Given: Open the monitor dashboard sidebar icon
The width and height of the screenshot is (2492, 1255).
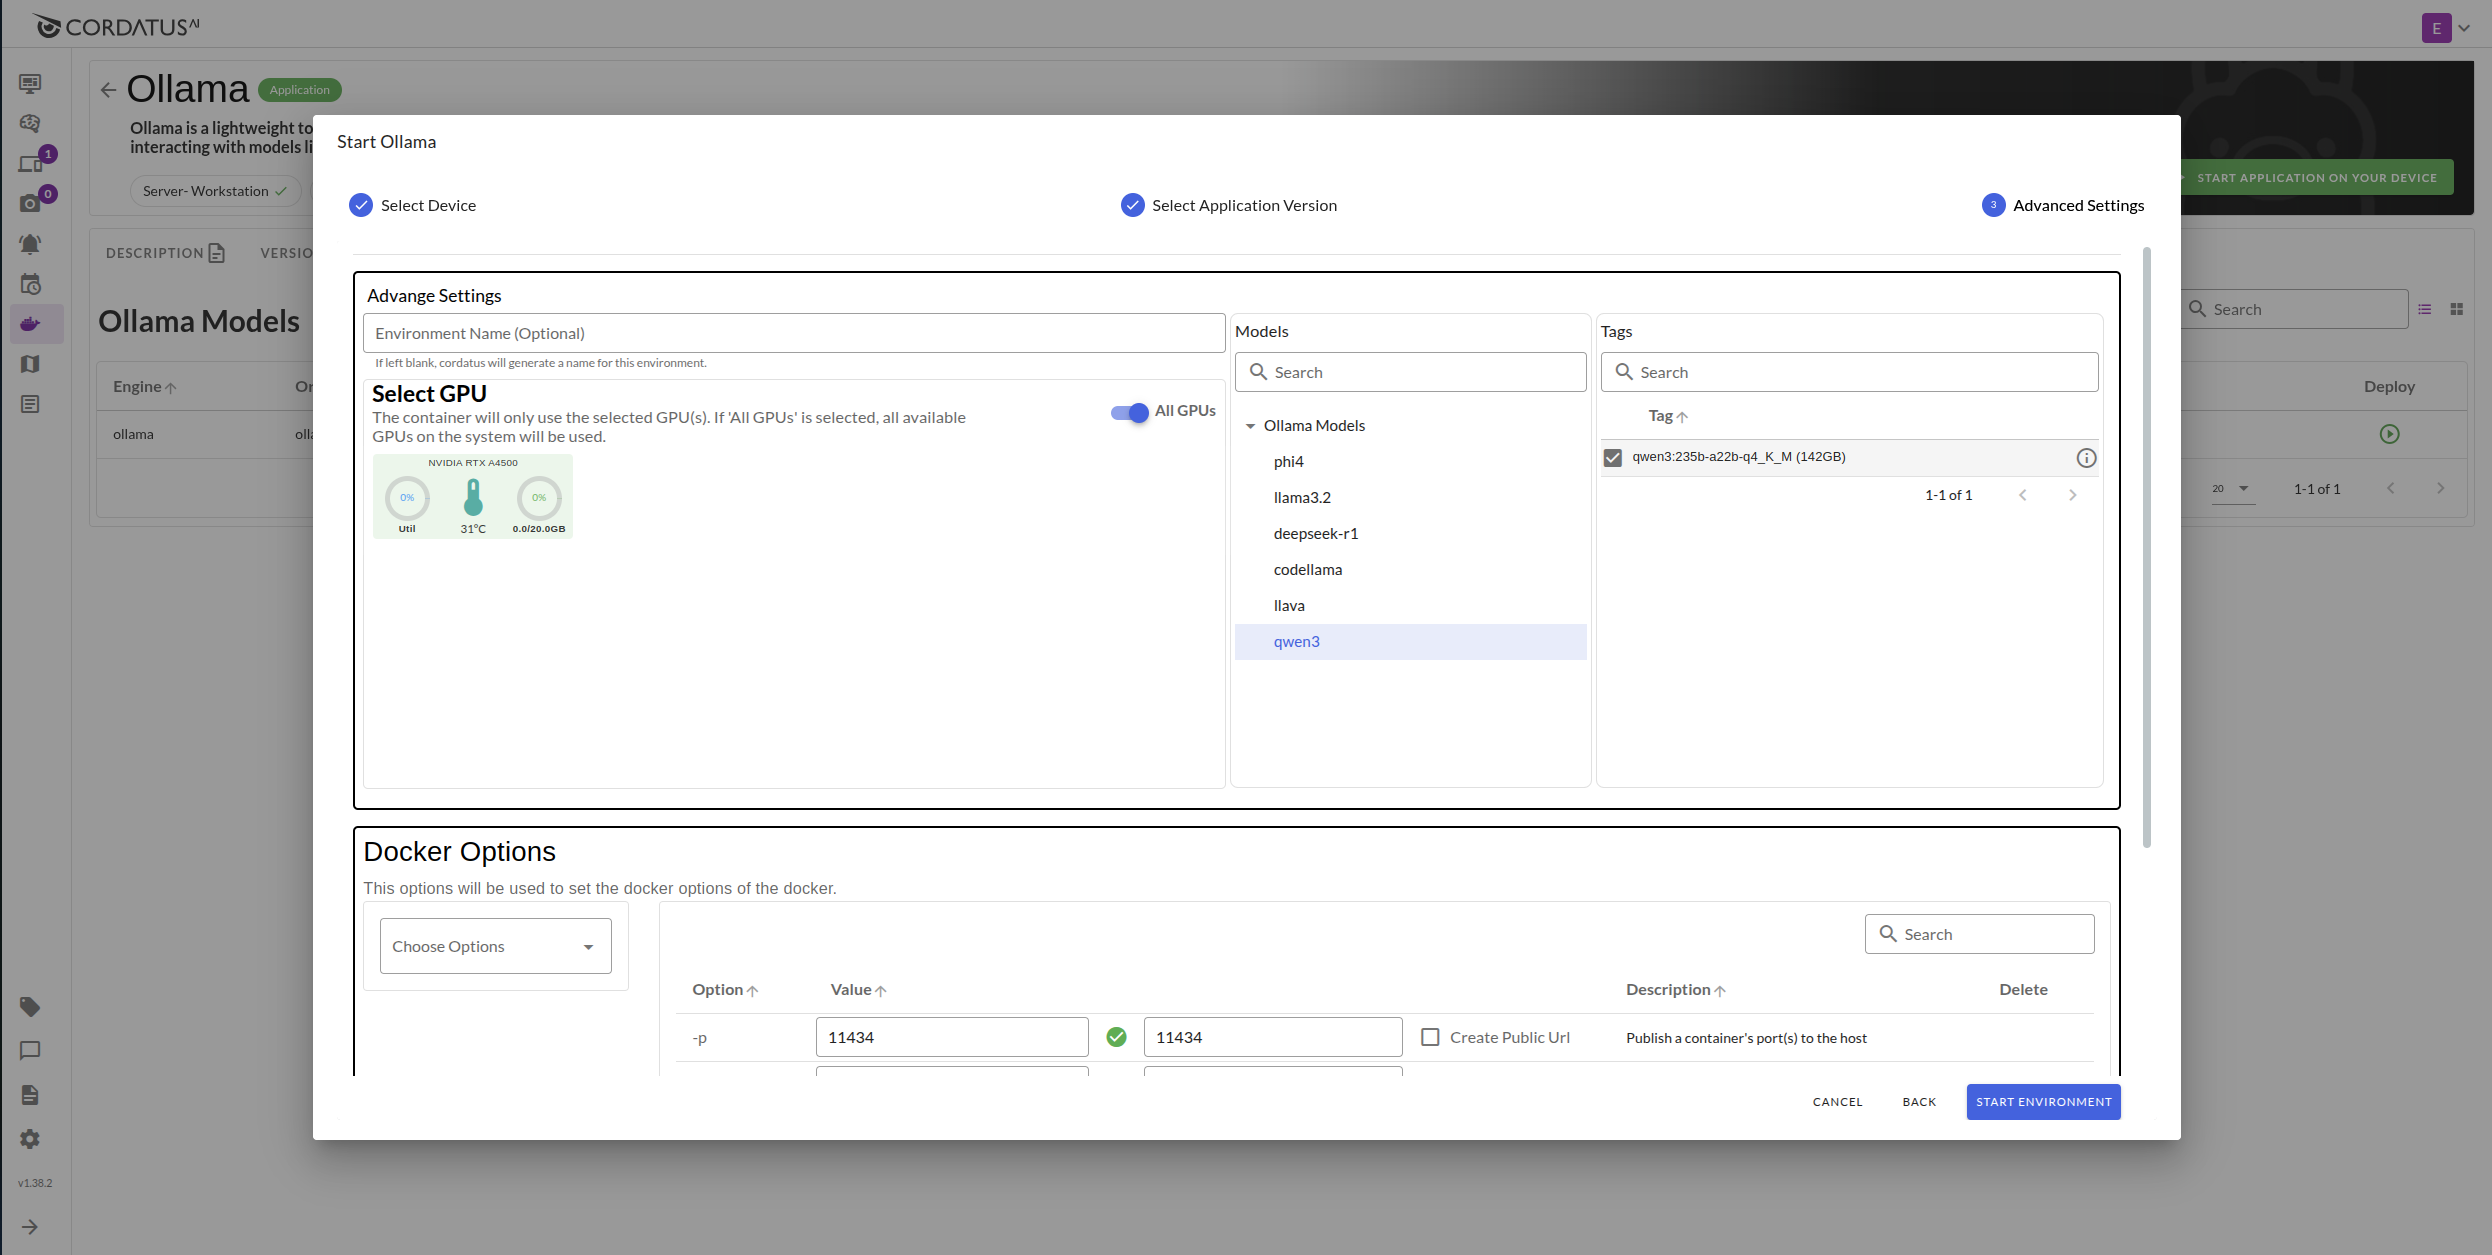Looking at the screenshot, I should 30,84.
